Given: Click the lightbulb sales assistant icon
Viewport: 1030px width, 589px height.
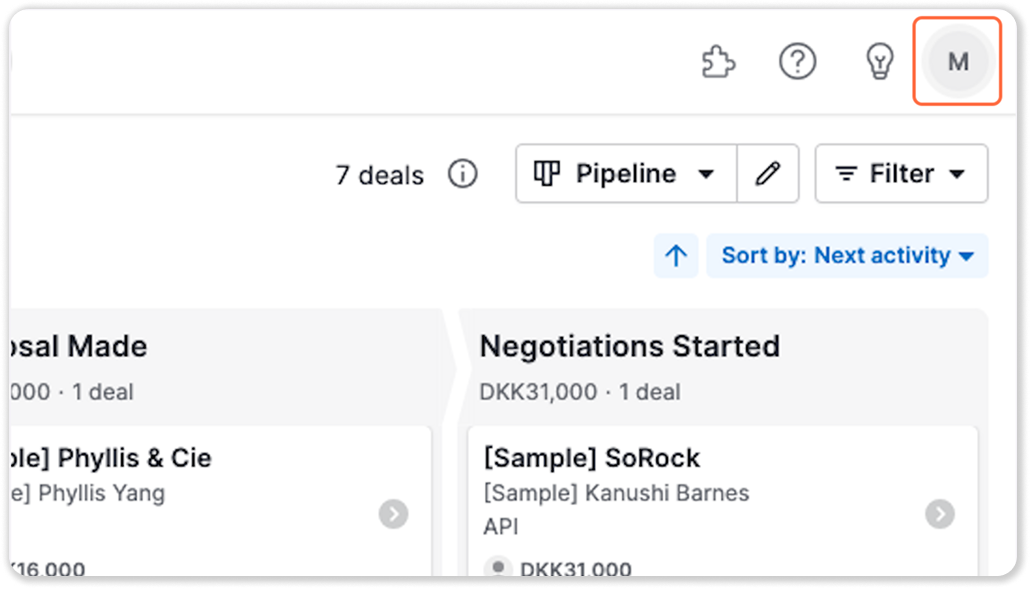Looking at the screenshot, I should [878, 63].
